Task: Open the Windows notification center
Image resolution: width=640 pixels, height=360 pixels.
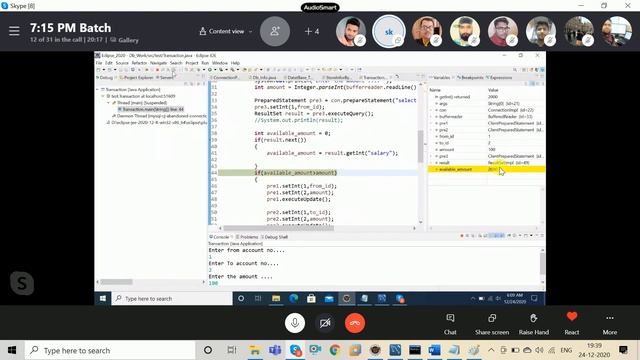Action: click(623, 350)
